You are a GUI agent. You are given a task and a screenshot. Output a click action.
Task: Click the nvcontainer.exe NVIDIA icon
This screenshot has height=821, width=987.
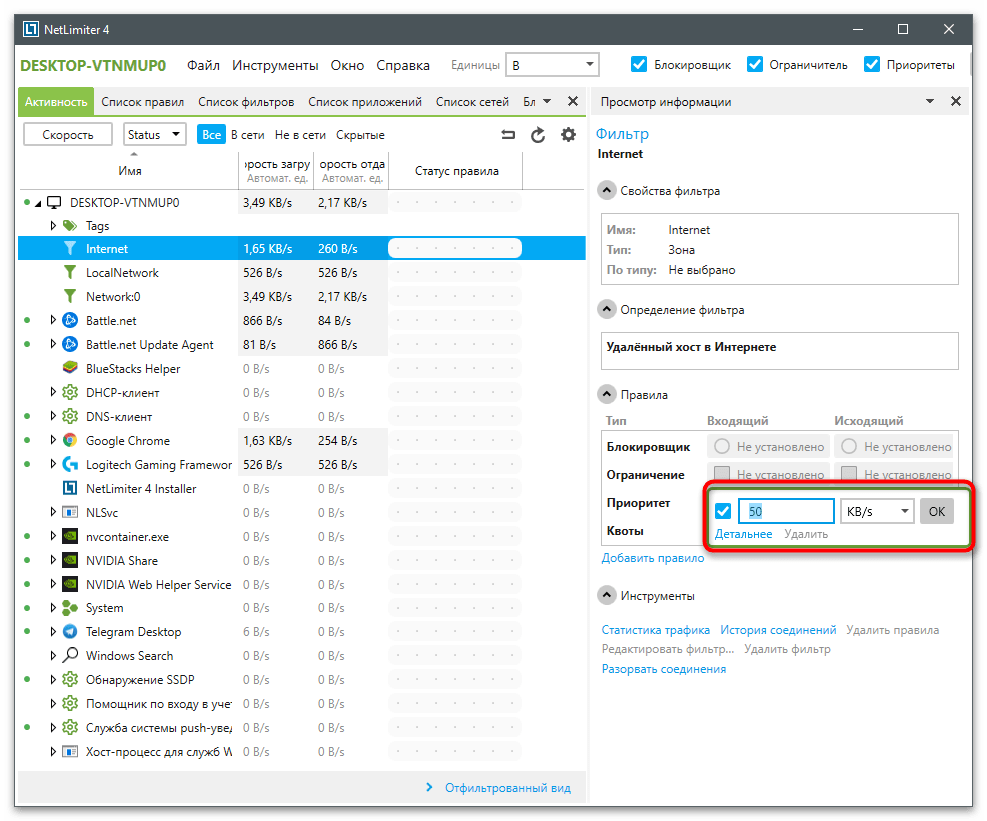[x=70, y=536]
